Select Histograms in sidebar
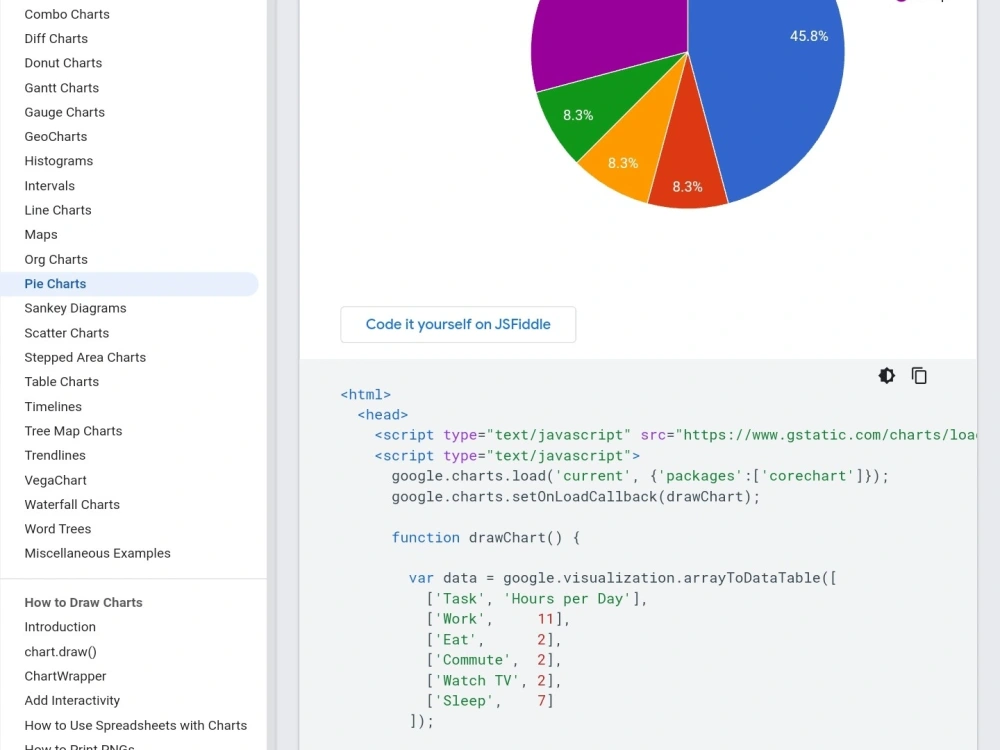The height and width of the screenshot is (750, 1000). 59,161
